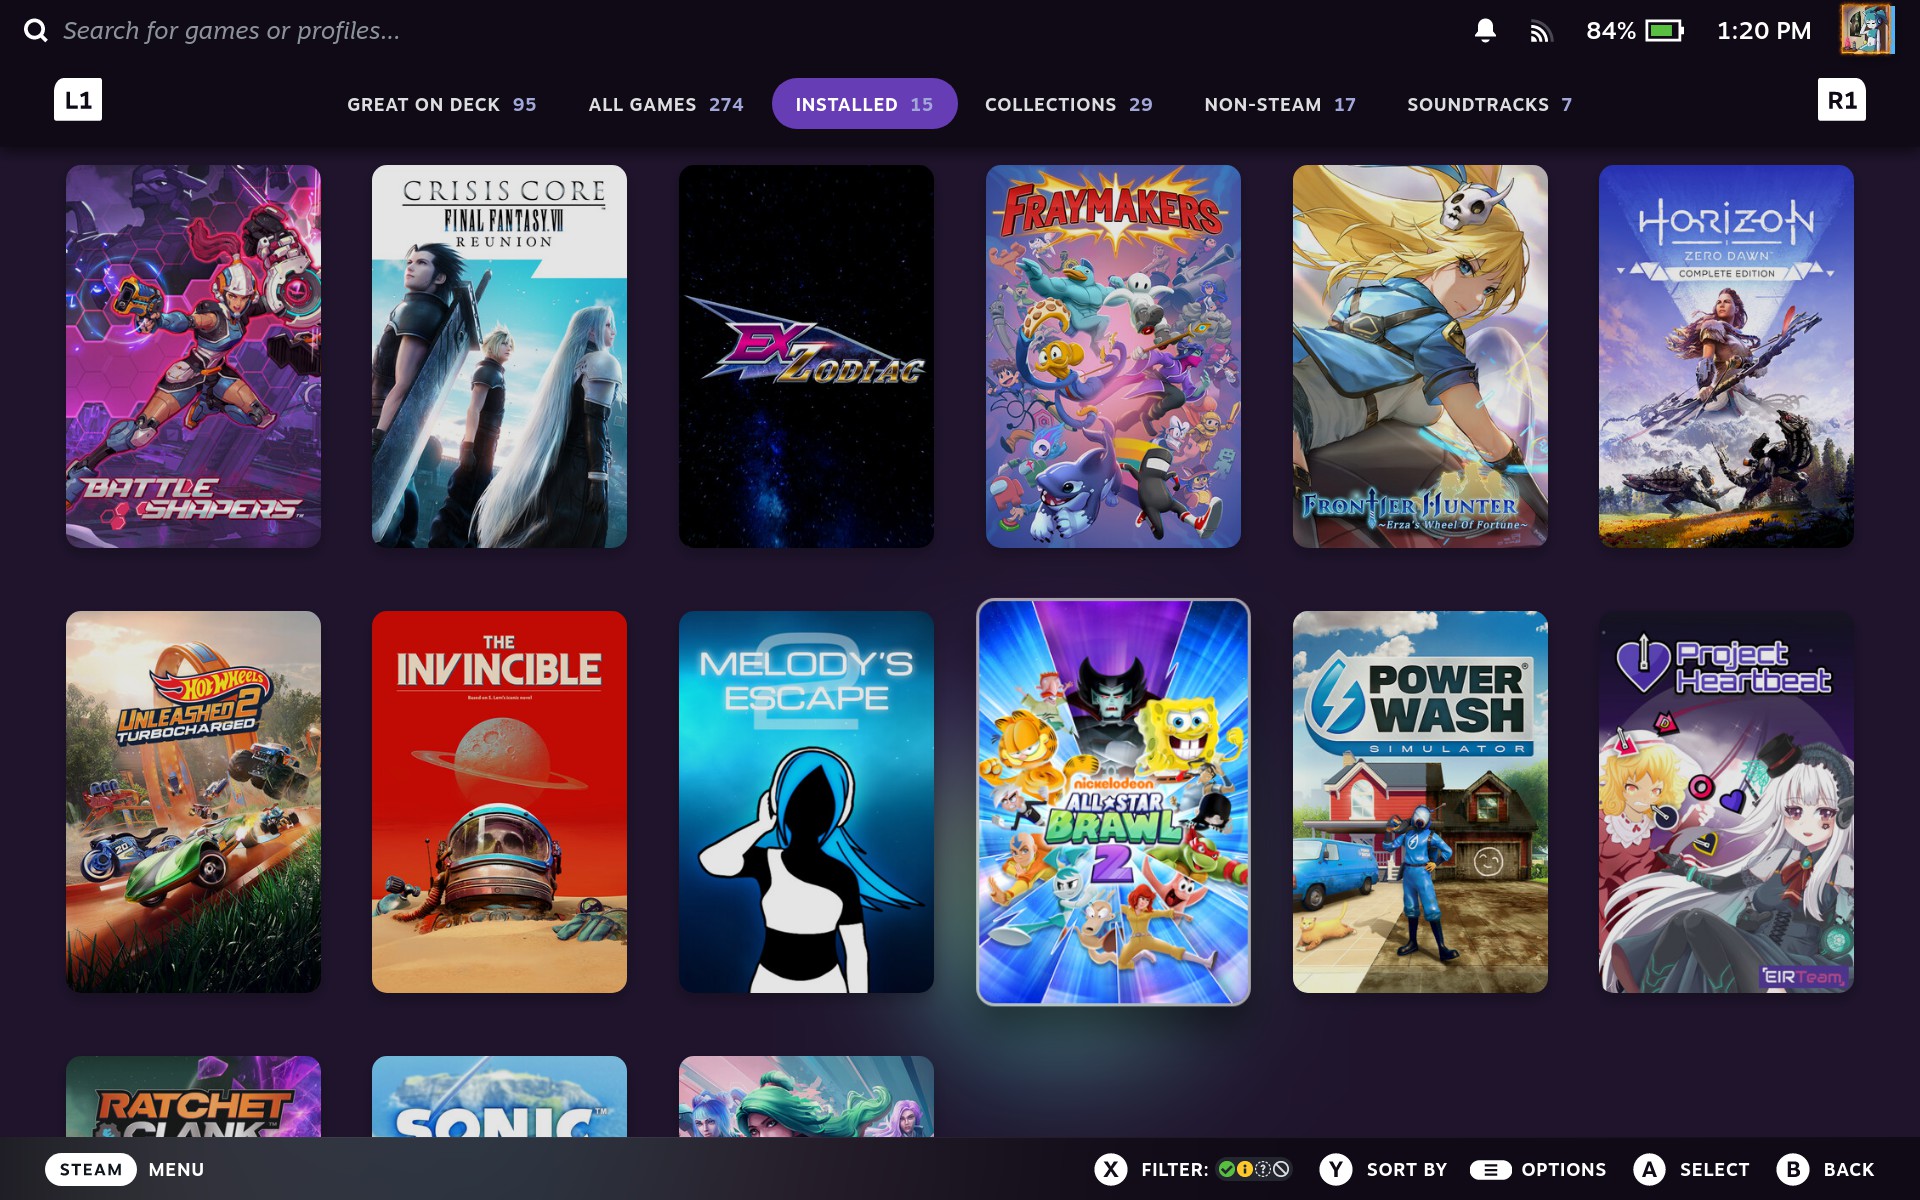The width and height of the screenshot is (1920, 1200).
Task: Open Melody's Escape 2 tile
Action: point(806,802)
